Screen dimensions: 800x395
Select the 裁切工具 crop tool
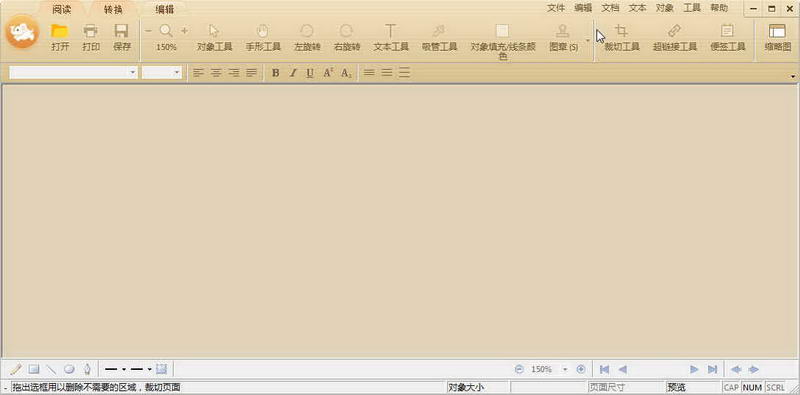pyautogui.click(x=621, y=38)
